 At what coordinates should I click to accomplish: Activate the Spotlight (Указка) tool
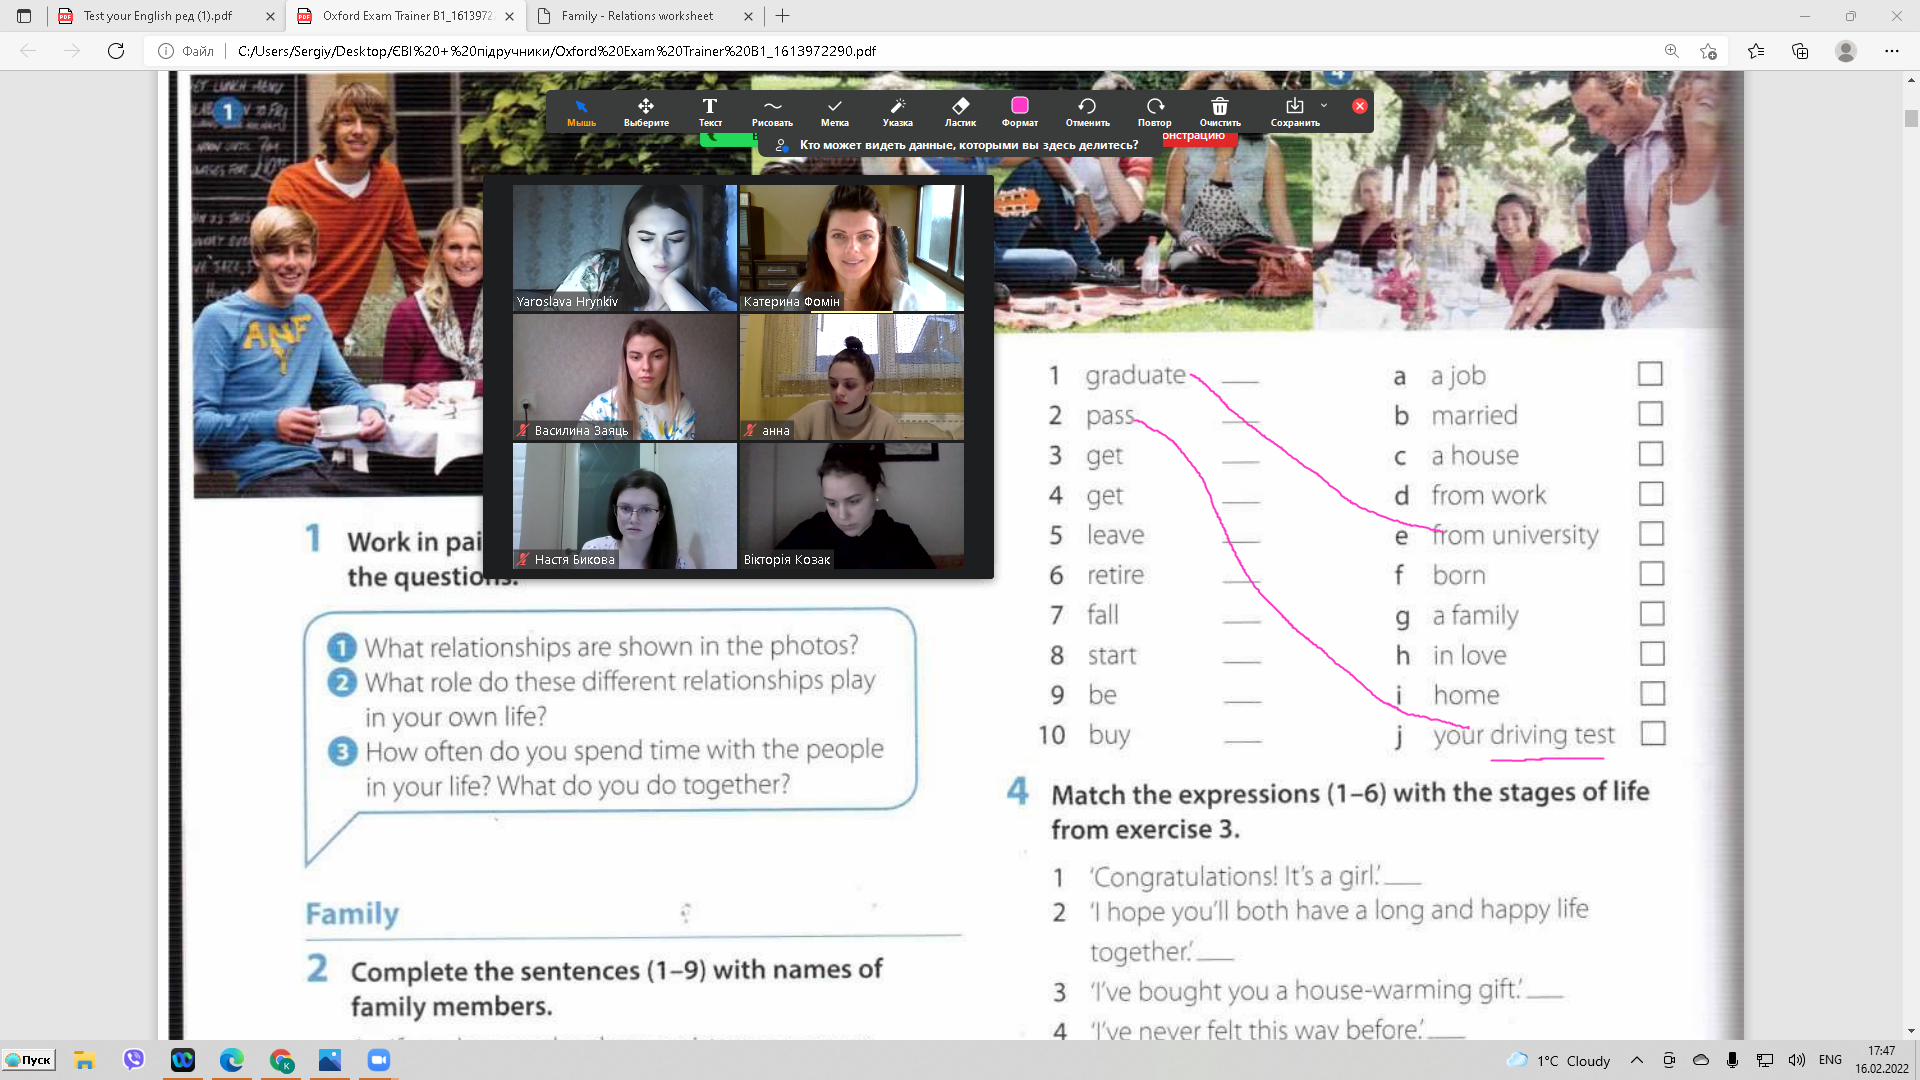pos(897,111)
